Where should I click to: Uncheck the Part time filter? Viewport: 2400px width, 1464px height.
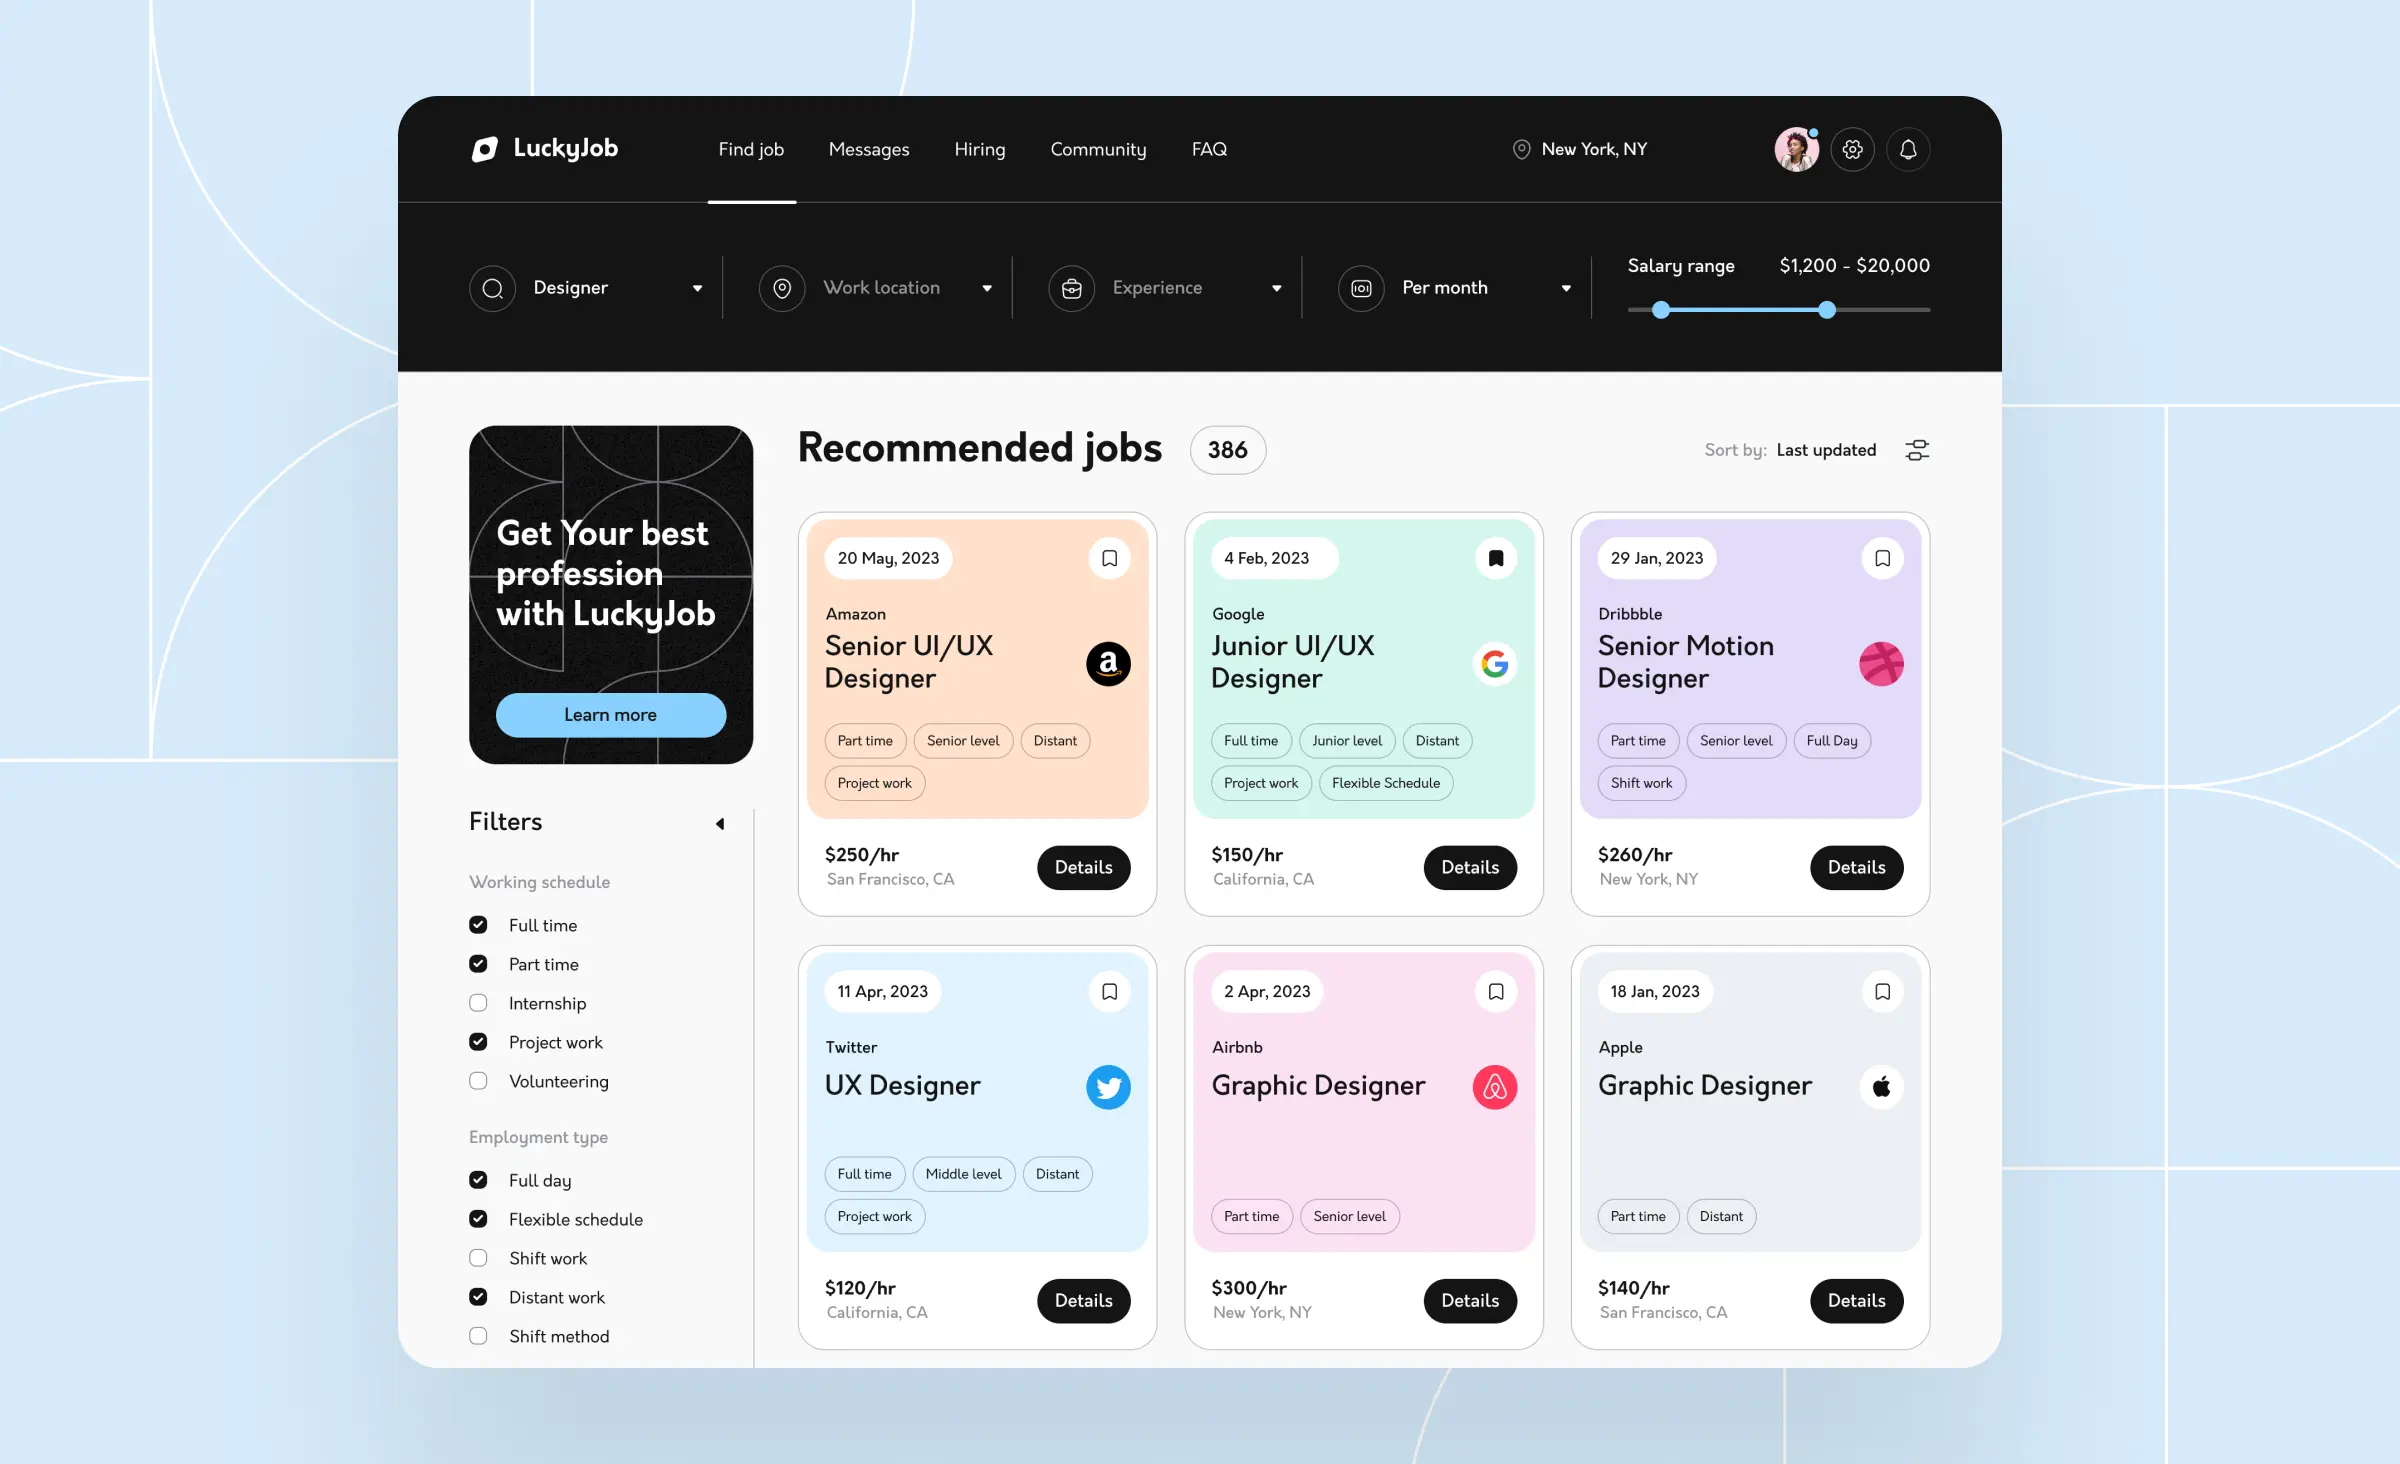click(478, 964)
